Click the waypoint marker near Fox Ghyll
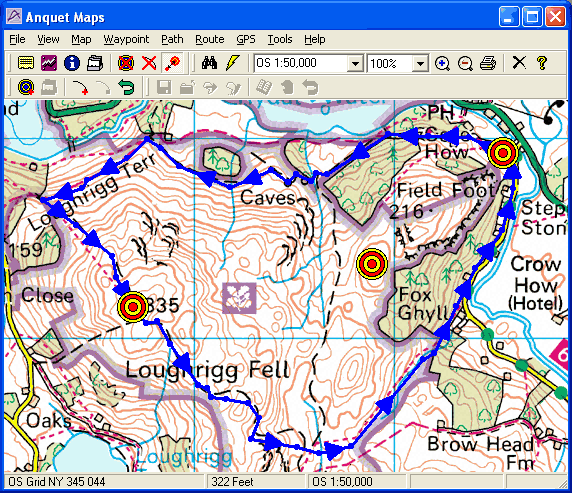The width and height of the screenshot is (572, 493). pyautogui.click(x=372, y=263)
